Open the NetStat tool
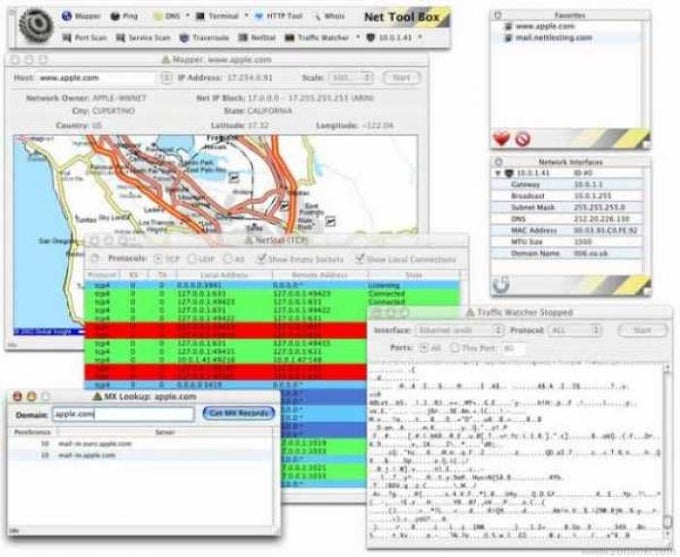680x557 pixels. [257, 38]
